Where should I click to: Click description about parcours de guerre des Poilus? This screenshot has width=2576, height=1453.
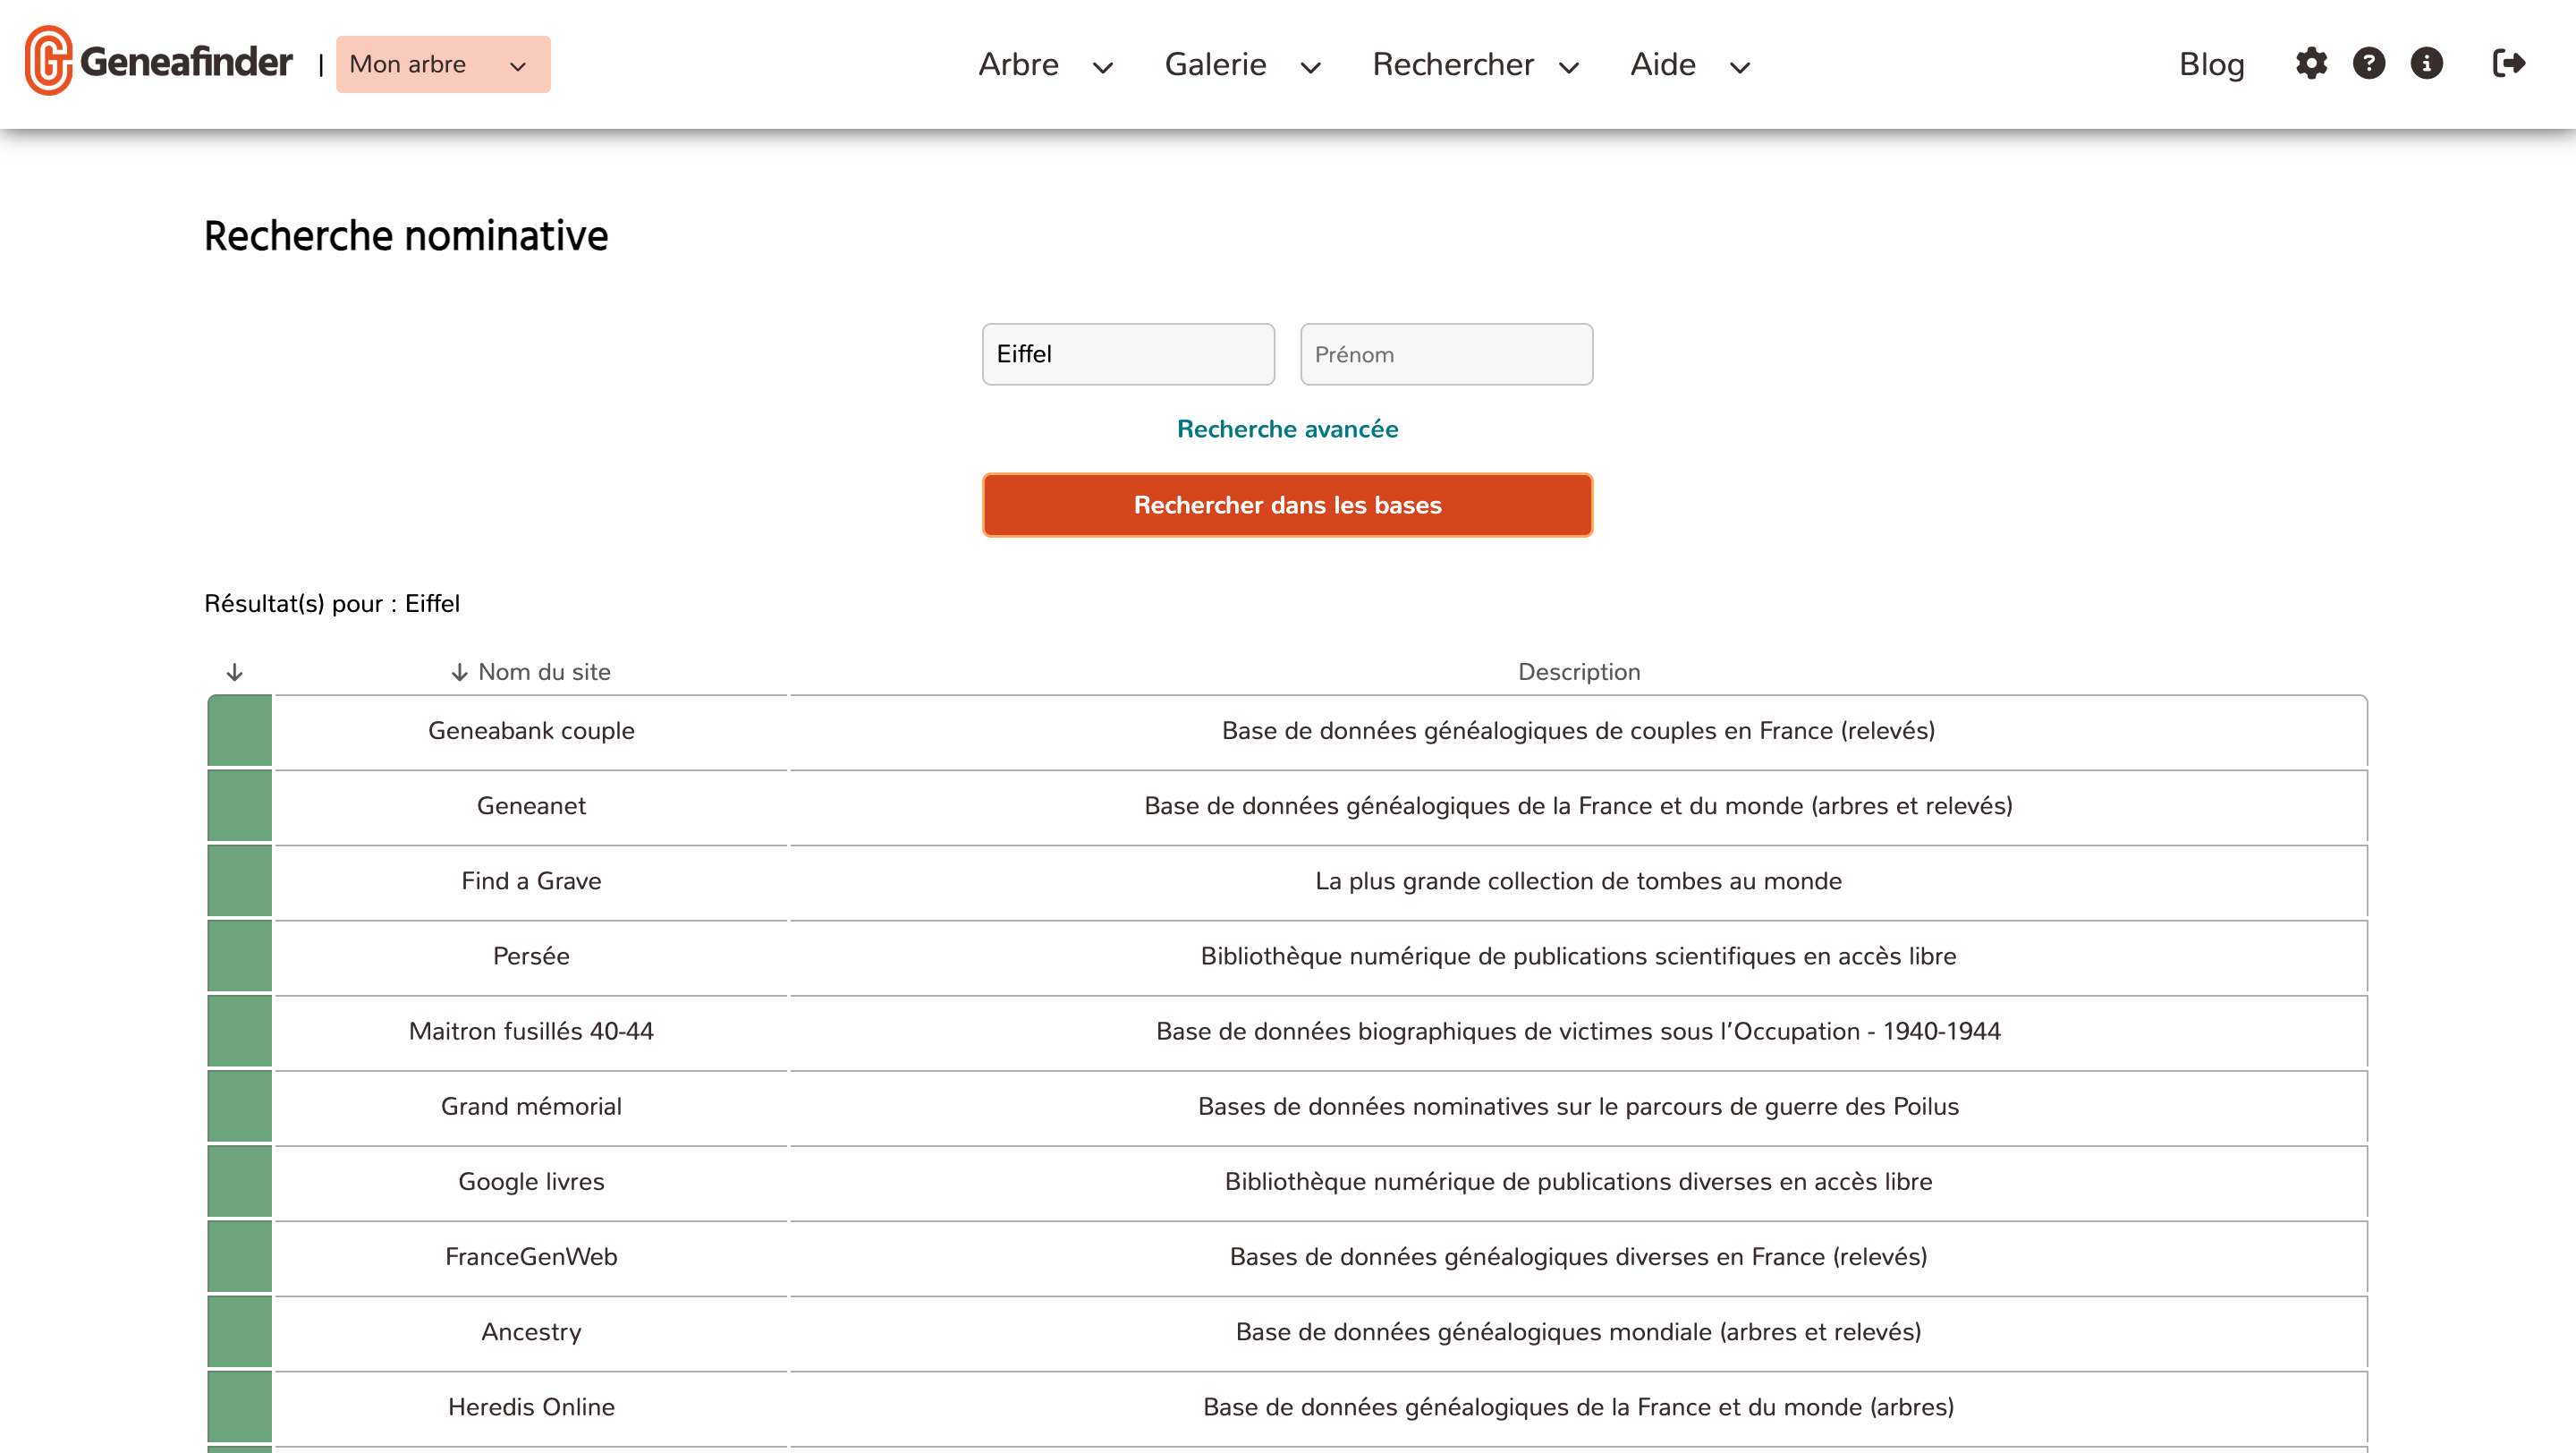coord(1578,1106)
